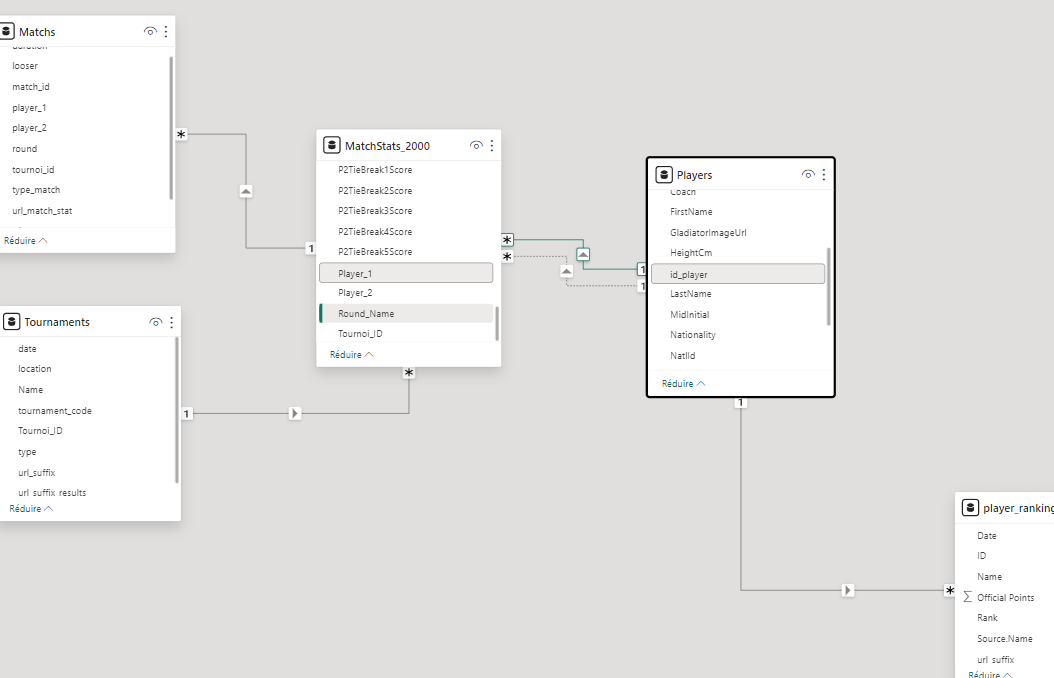This screenshot has width=1054, height=678.
Task: Collapse the MatchStats_2000 table with Réduire
Action: click(x=352, y=355)
